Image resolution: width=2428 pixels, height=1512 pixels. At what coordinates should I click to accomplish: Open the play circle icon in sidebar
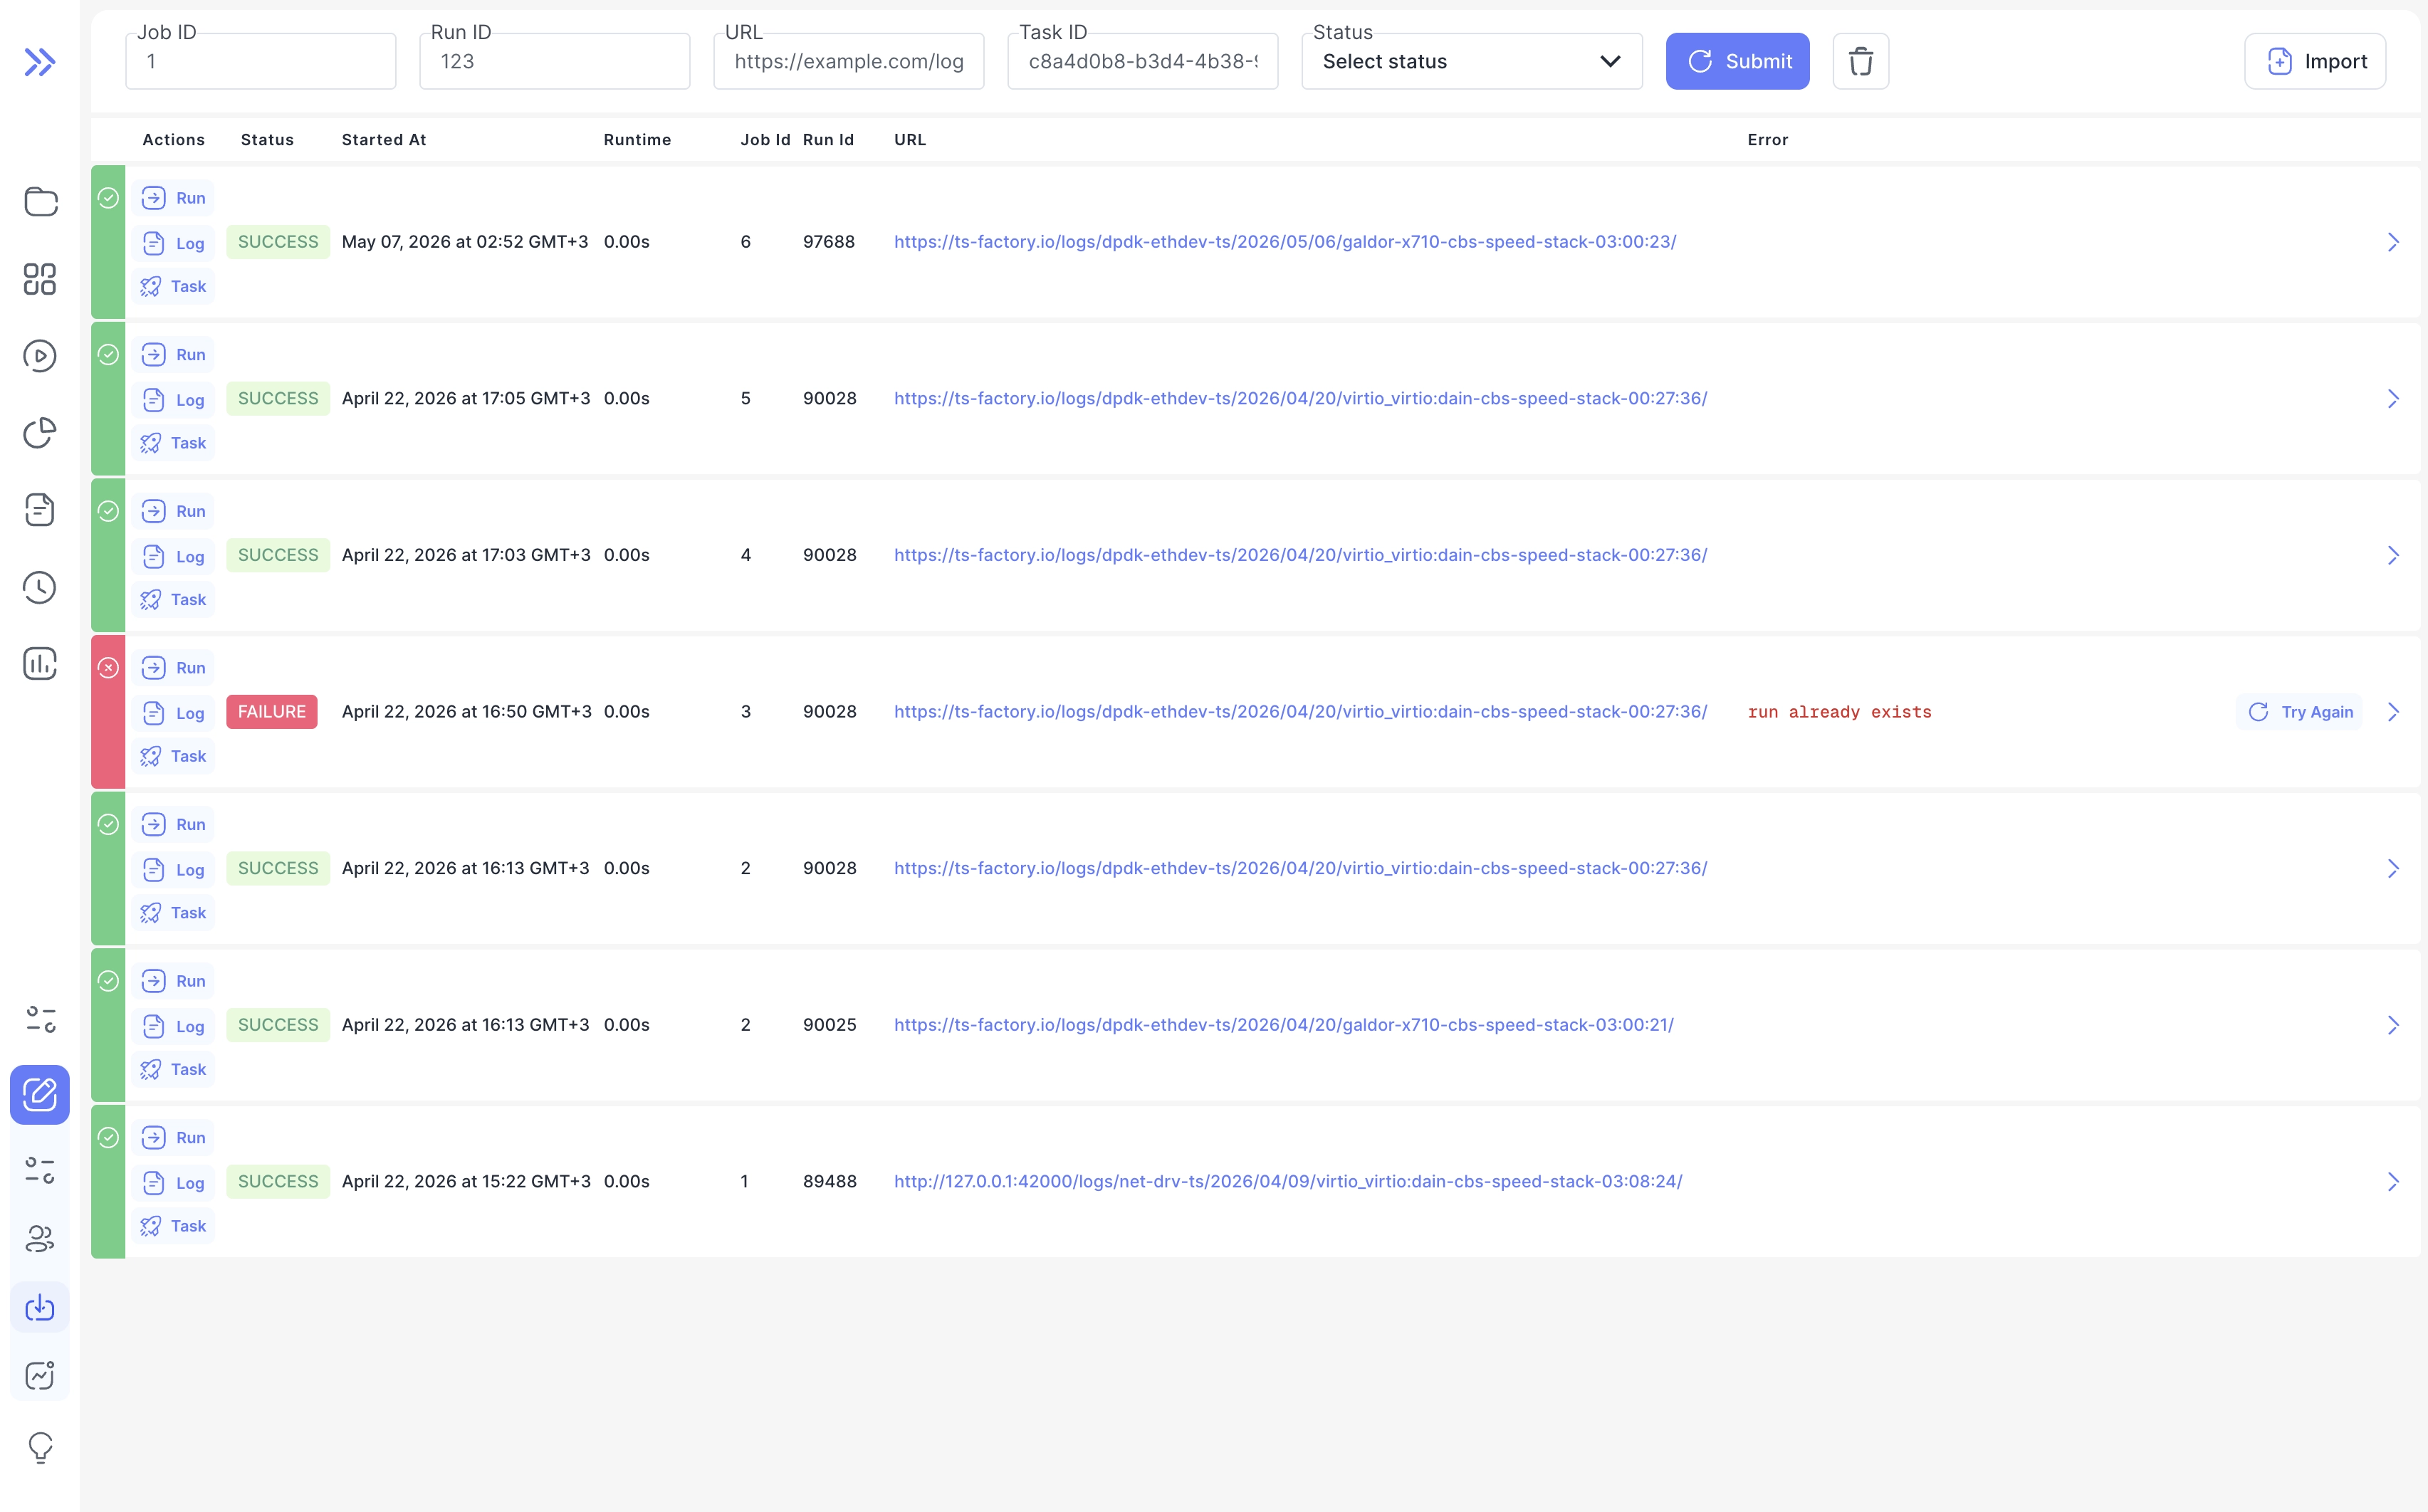tap(40, 356)
